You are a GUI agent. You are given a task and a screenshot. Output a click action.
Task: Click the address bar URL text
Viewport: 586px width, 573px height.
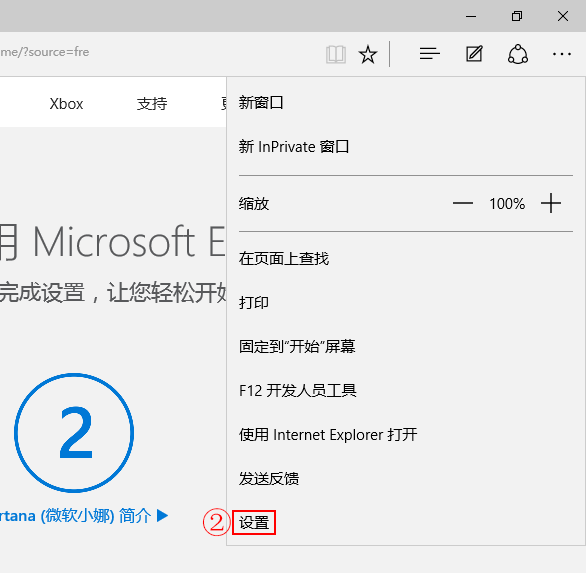pos(44,52)
